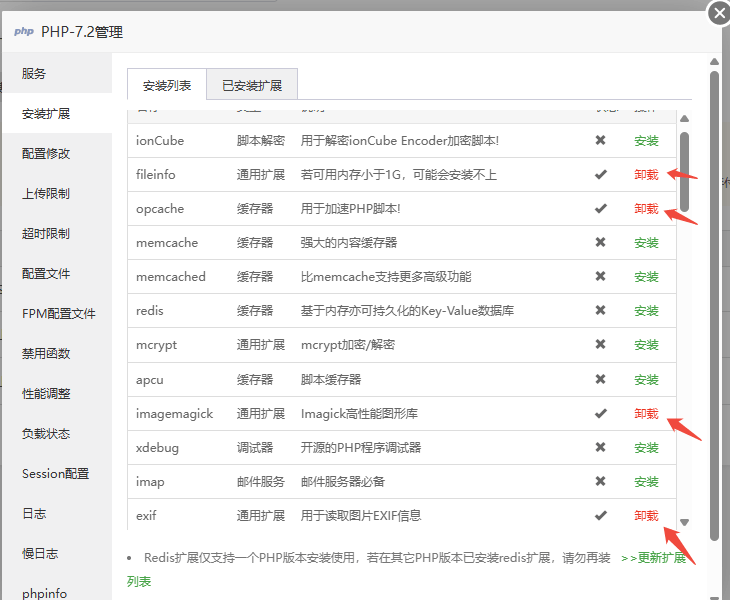Open FPM配置文件 section
The width and height of the screenshot is (730, 600).
pyautogui.click(x=59, y=313)
